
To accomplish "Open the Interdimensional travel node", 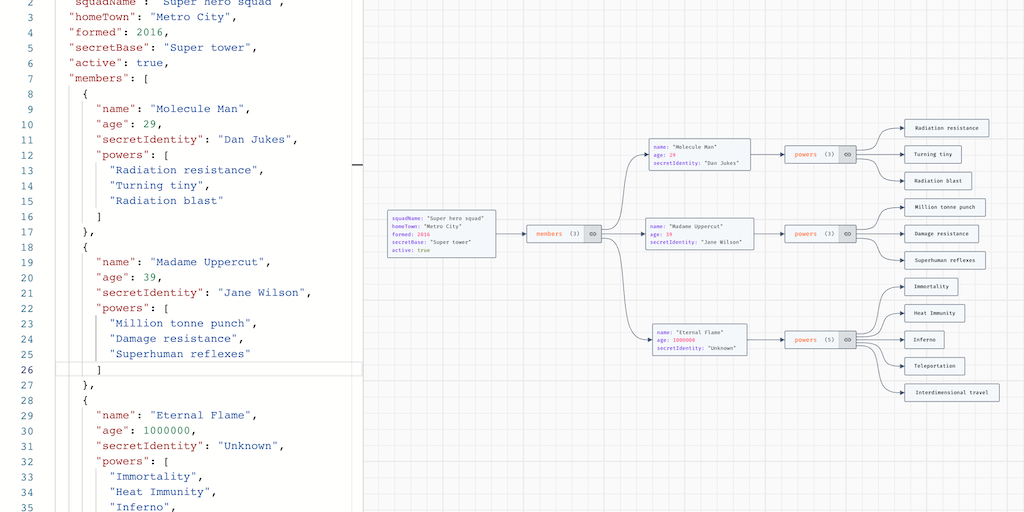I will coord(951,393).
